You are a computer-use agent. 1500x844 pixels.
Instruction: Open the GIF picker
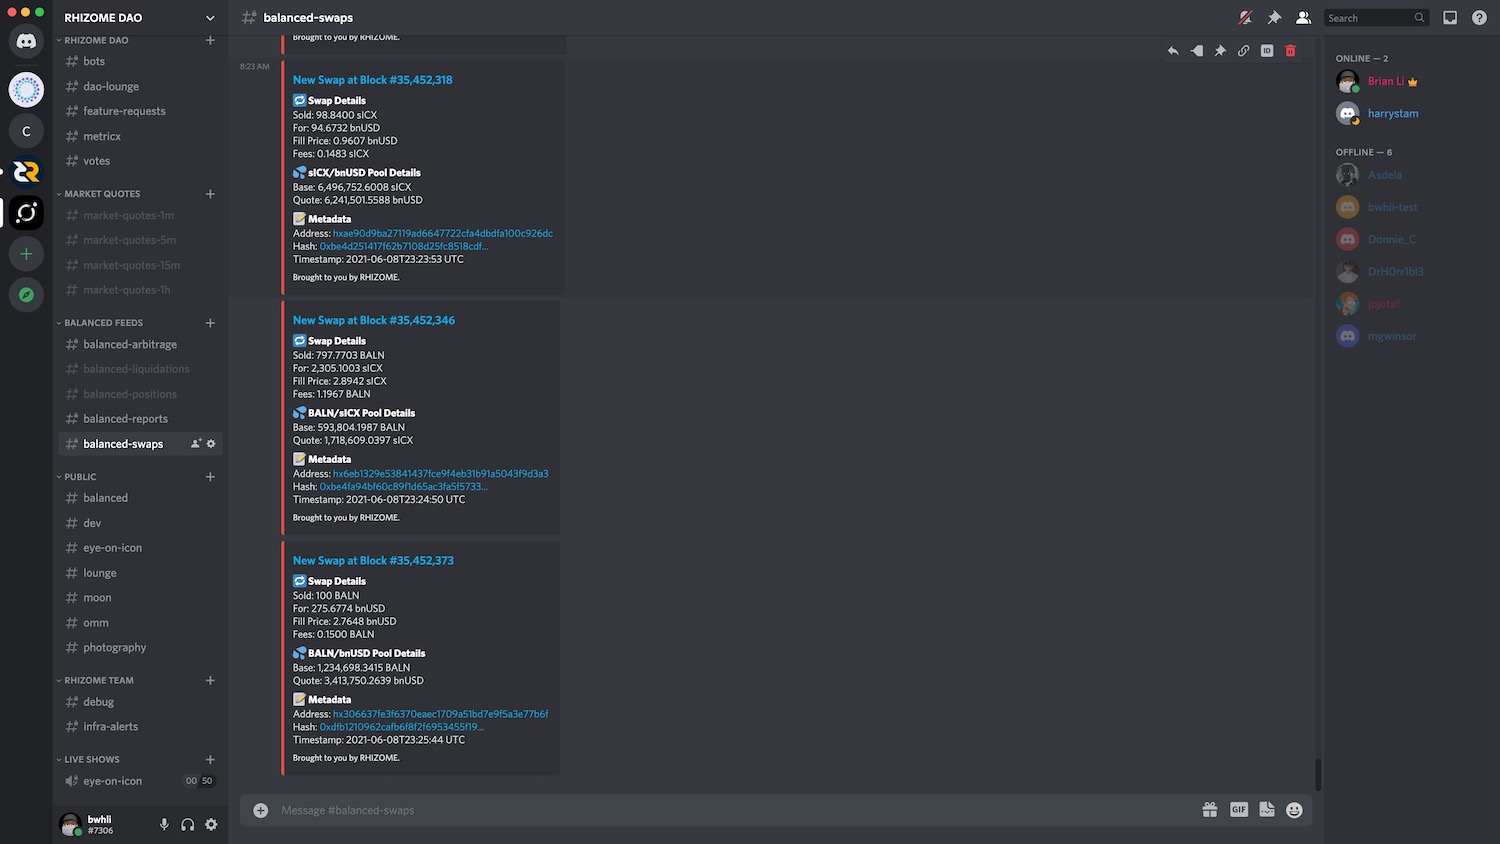[x=1239, y=810]
